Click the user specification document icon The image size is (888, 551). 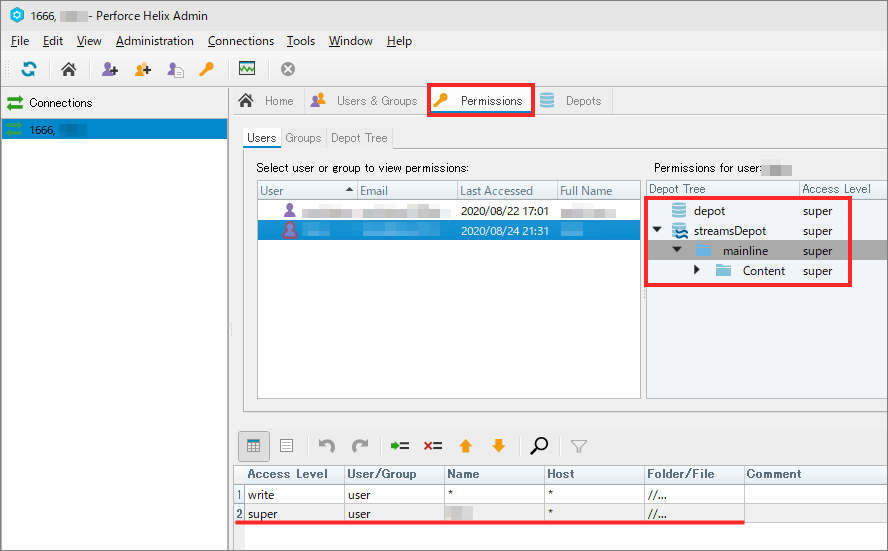coord(175,69)
